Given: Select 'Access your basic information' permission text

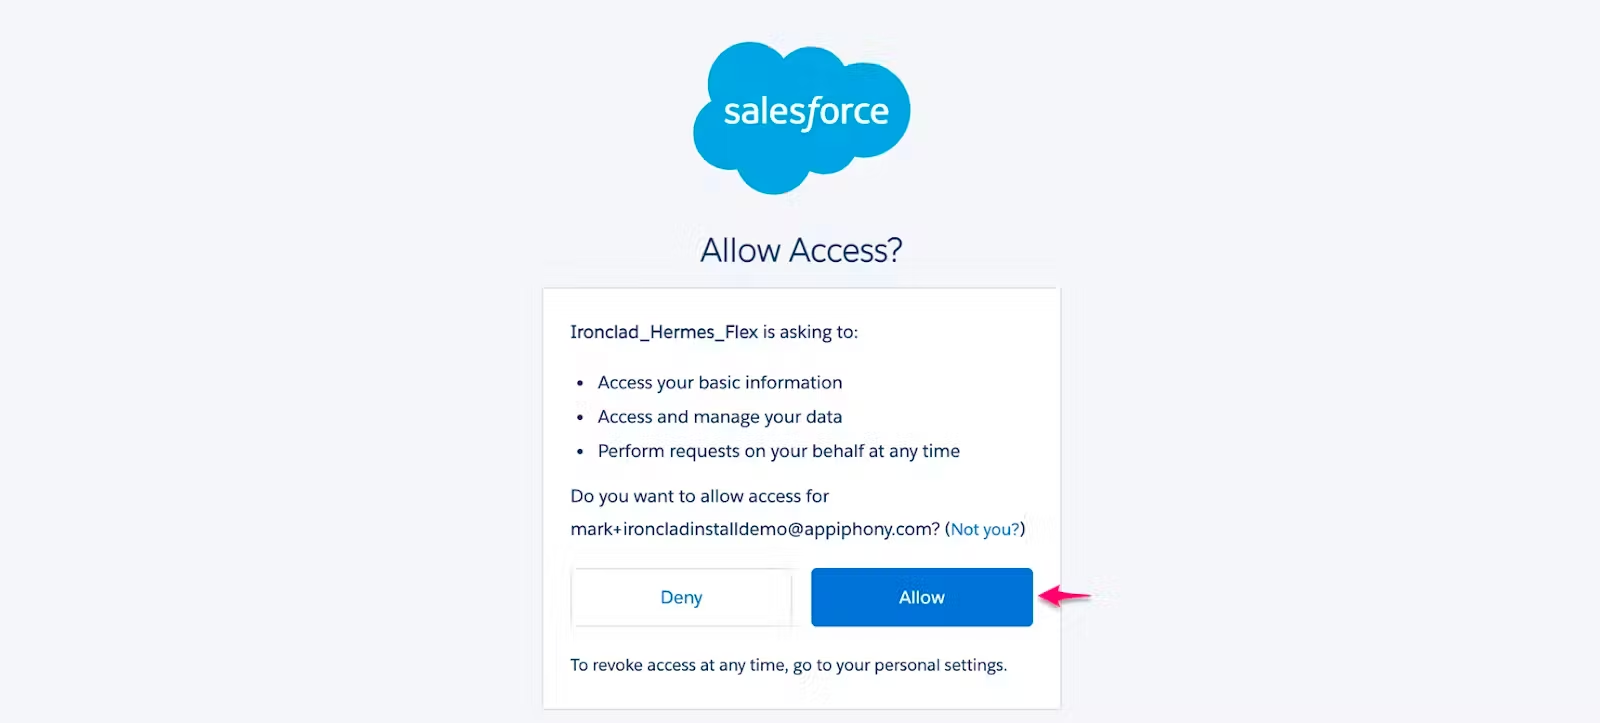Looking at the screenshot, I should coord(720,383).
